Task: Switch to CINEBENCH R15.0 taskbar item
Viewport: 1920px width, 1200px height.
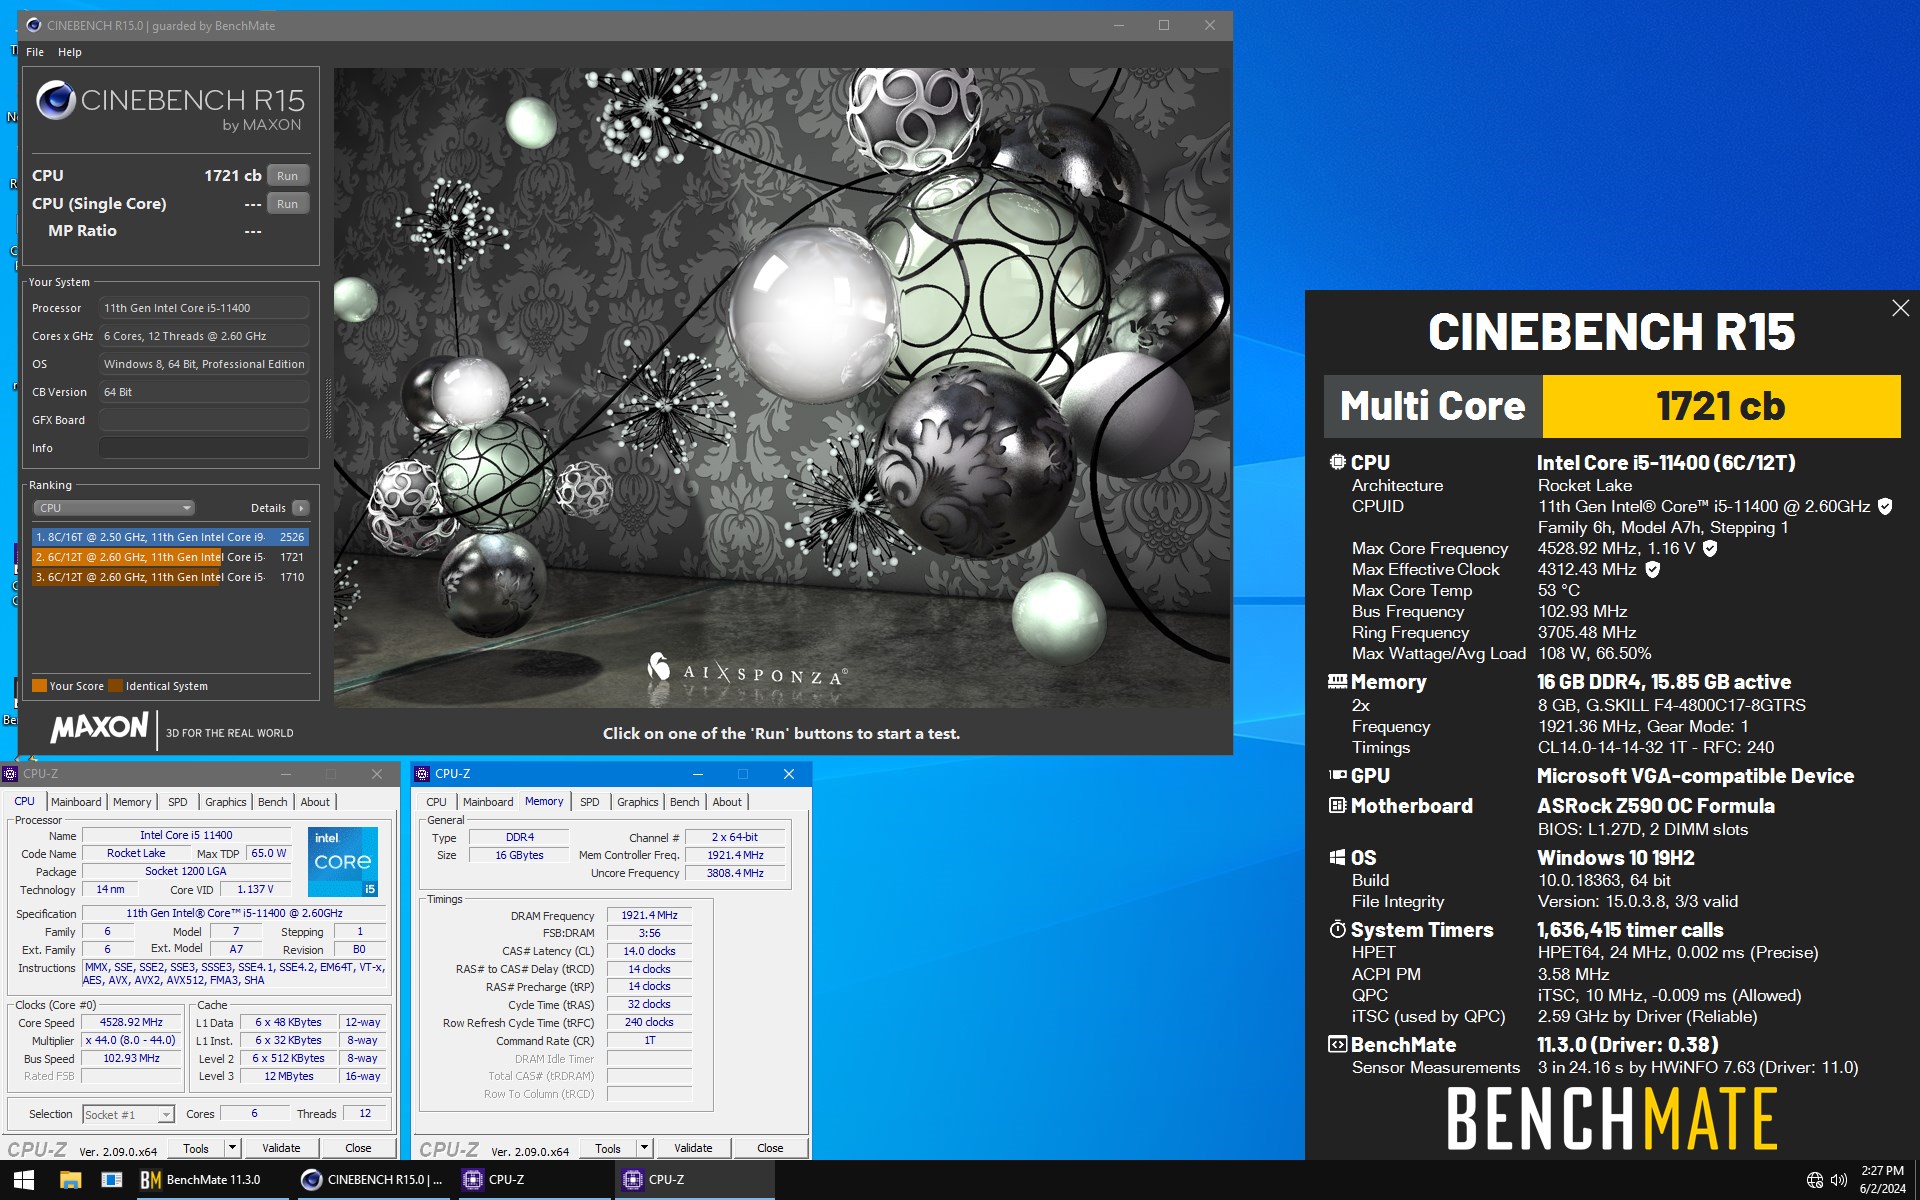Action: coord(372,1180)
